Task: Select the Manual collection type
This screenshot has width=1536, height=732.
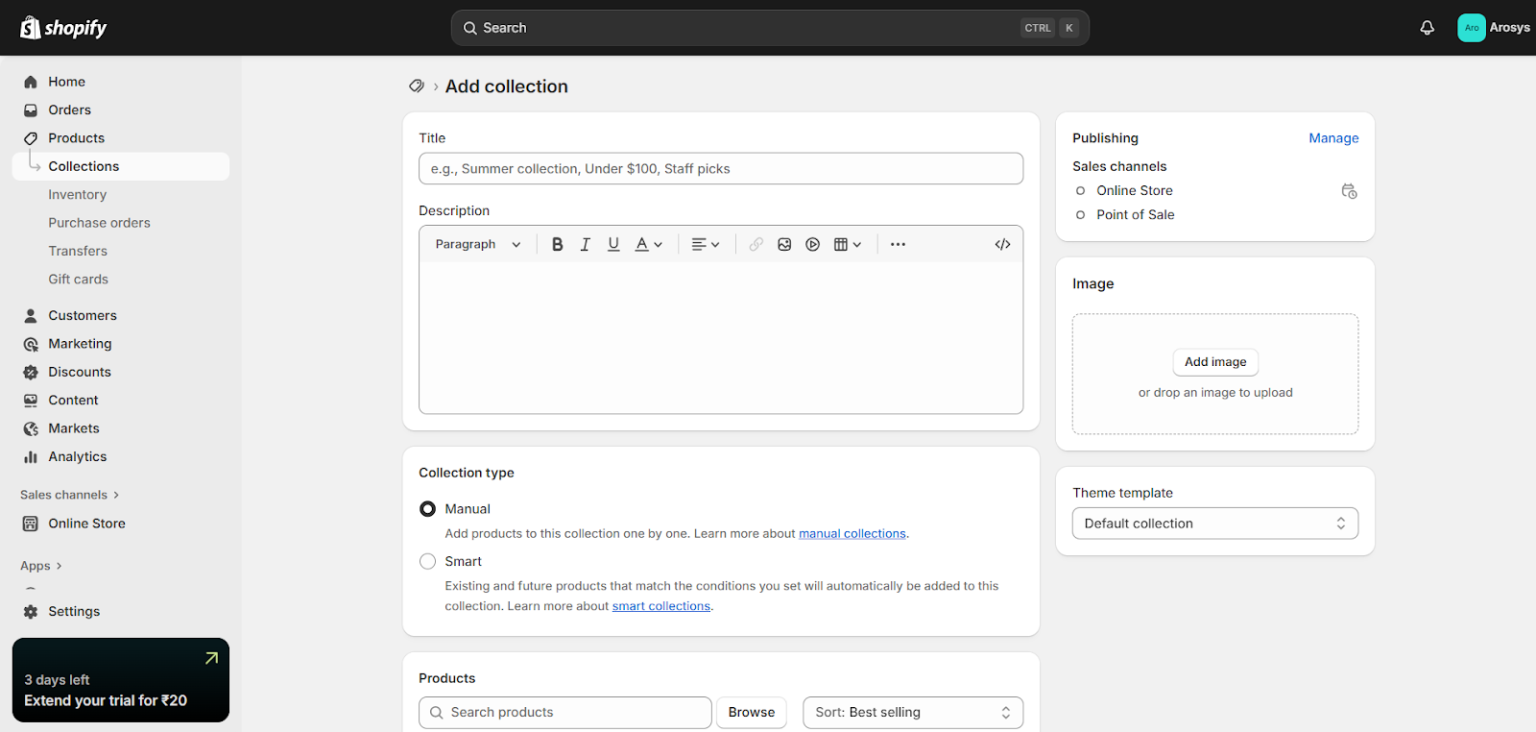Action: click(428, 509)
